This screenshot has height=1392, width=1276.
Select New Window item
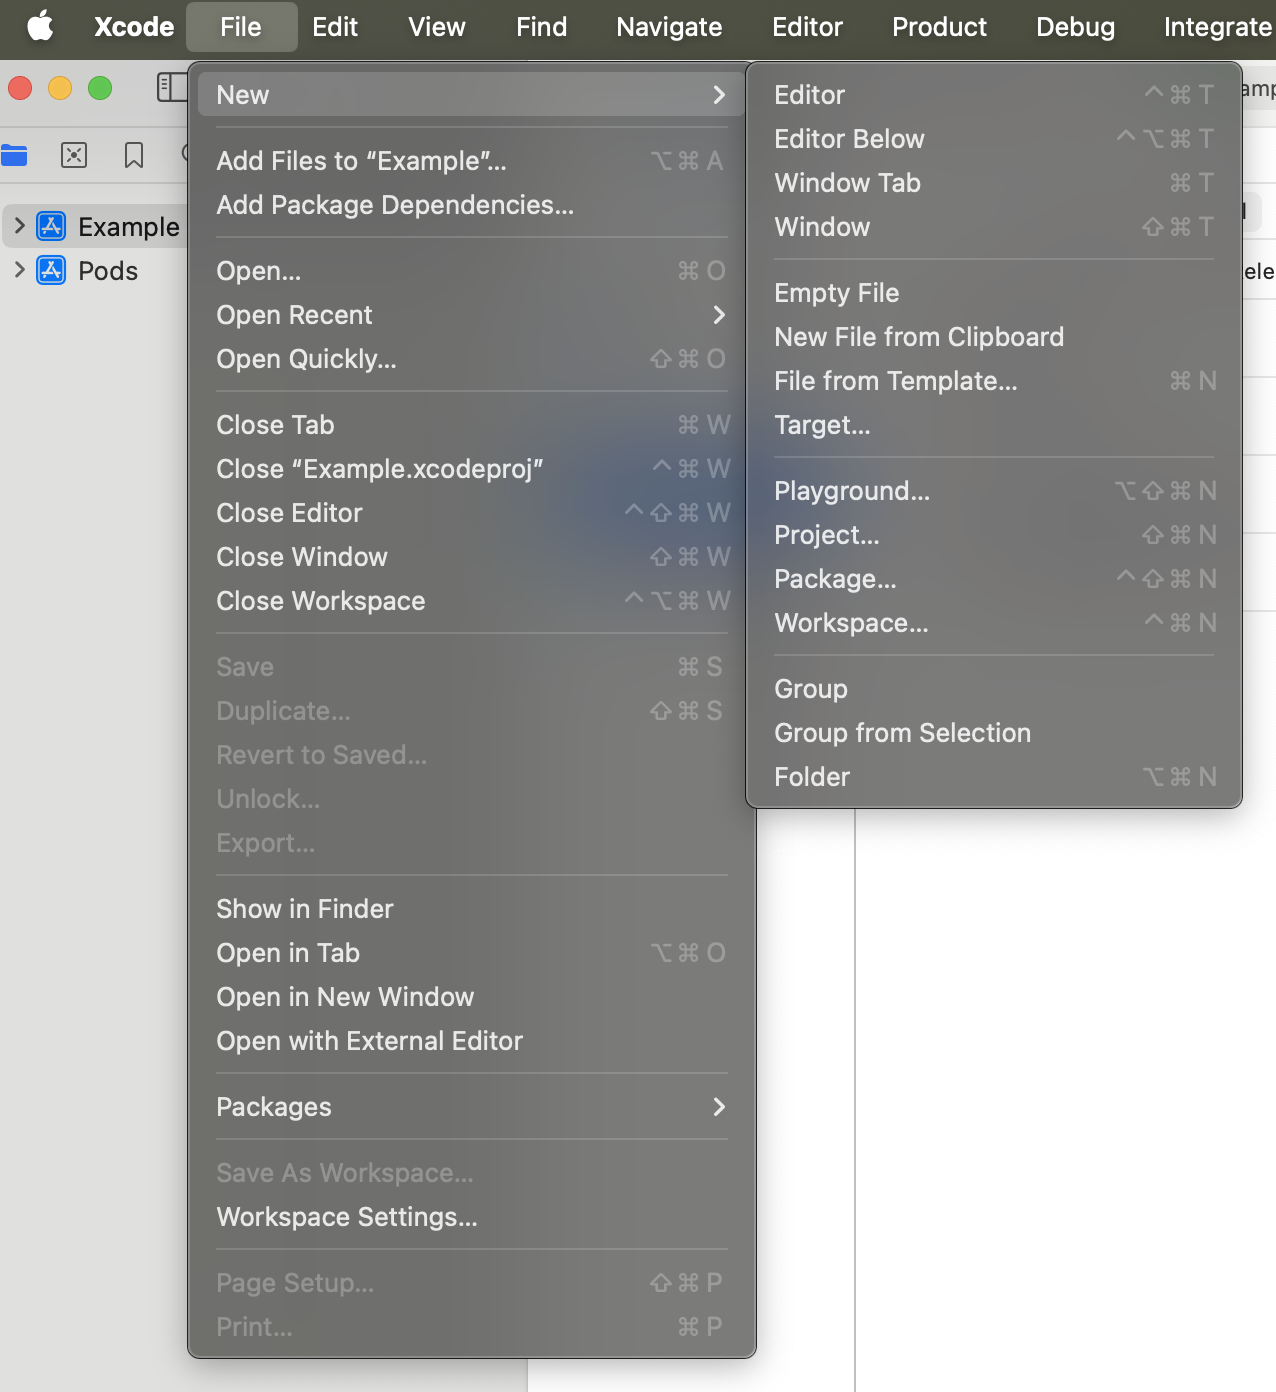[994, 227]
